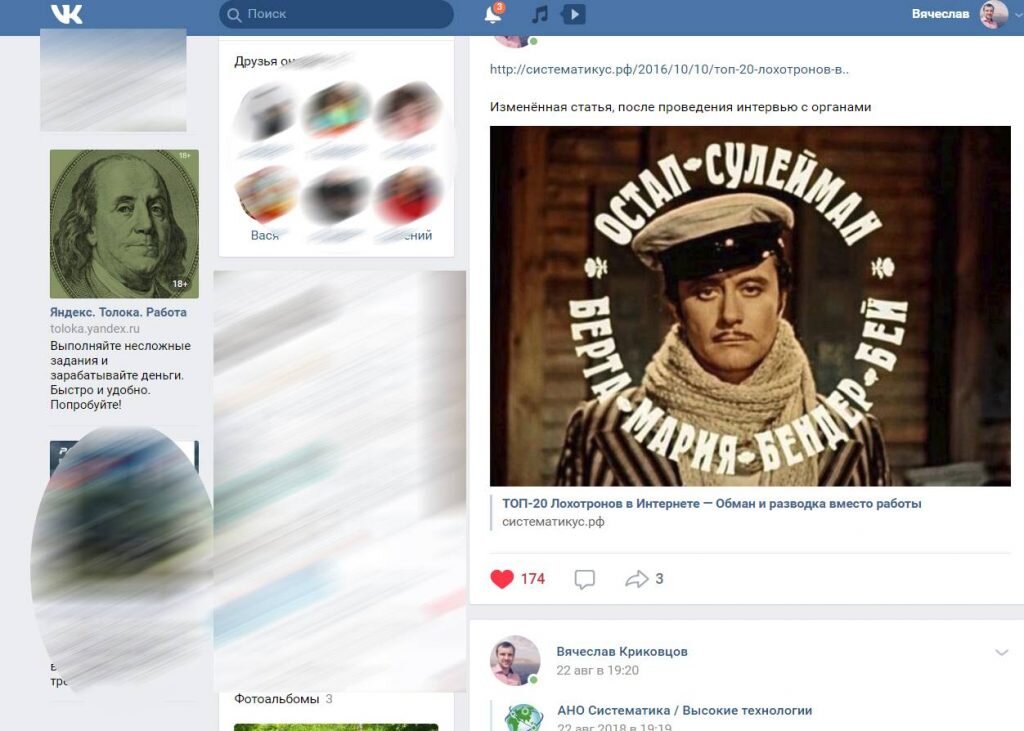Click Вячеслав Криковцов post avatar
This screenshot has height=731, width=1024.
(515, 660)
